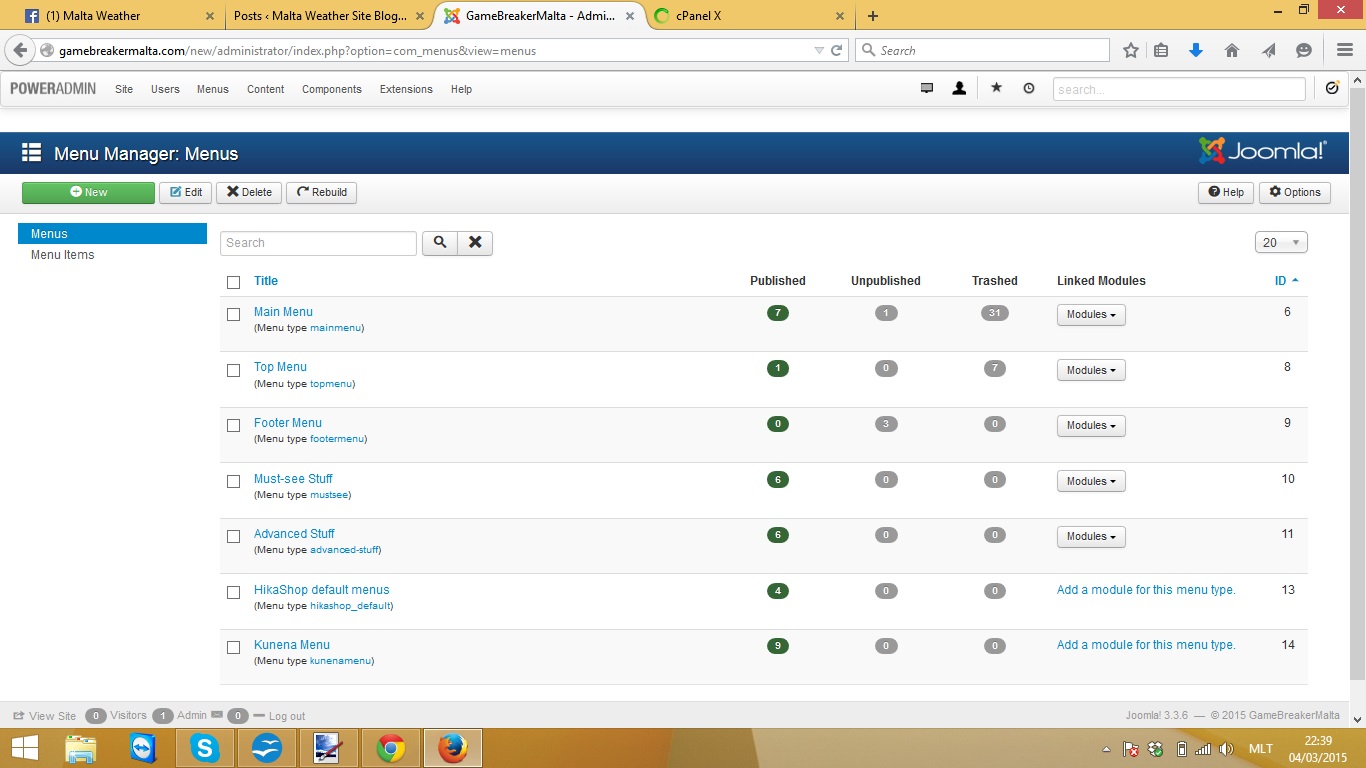Click the Kunena Menu published count 9
The image size is (1366, 768).
click(778, 646)
